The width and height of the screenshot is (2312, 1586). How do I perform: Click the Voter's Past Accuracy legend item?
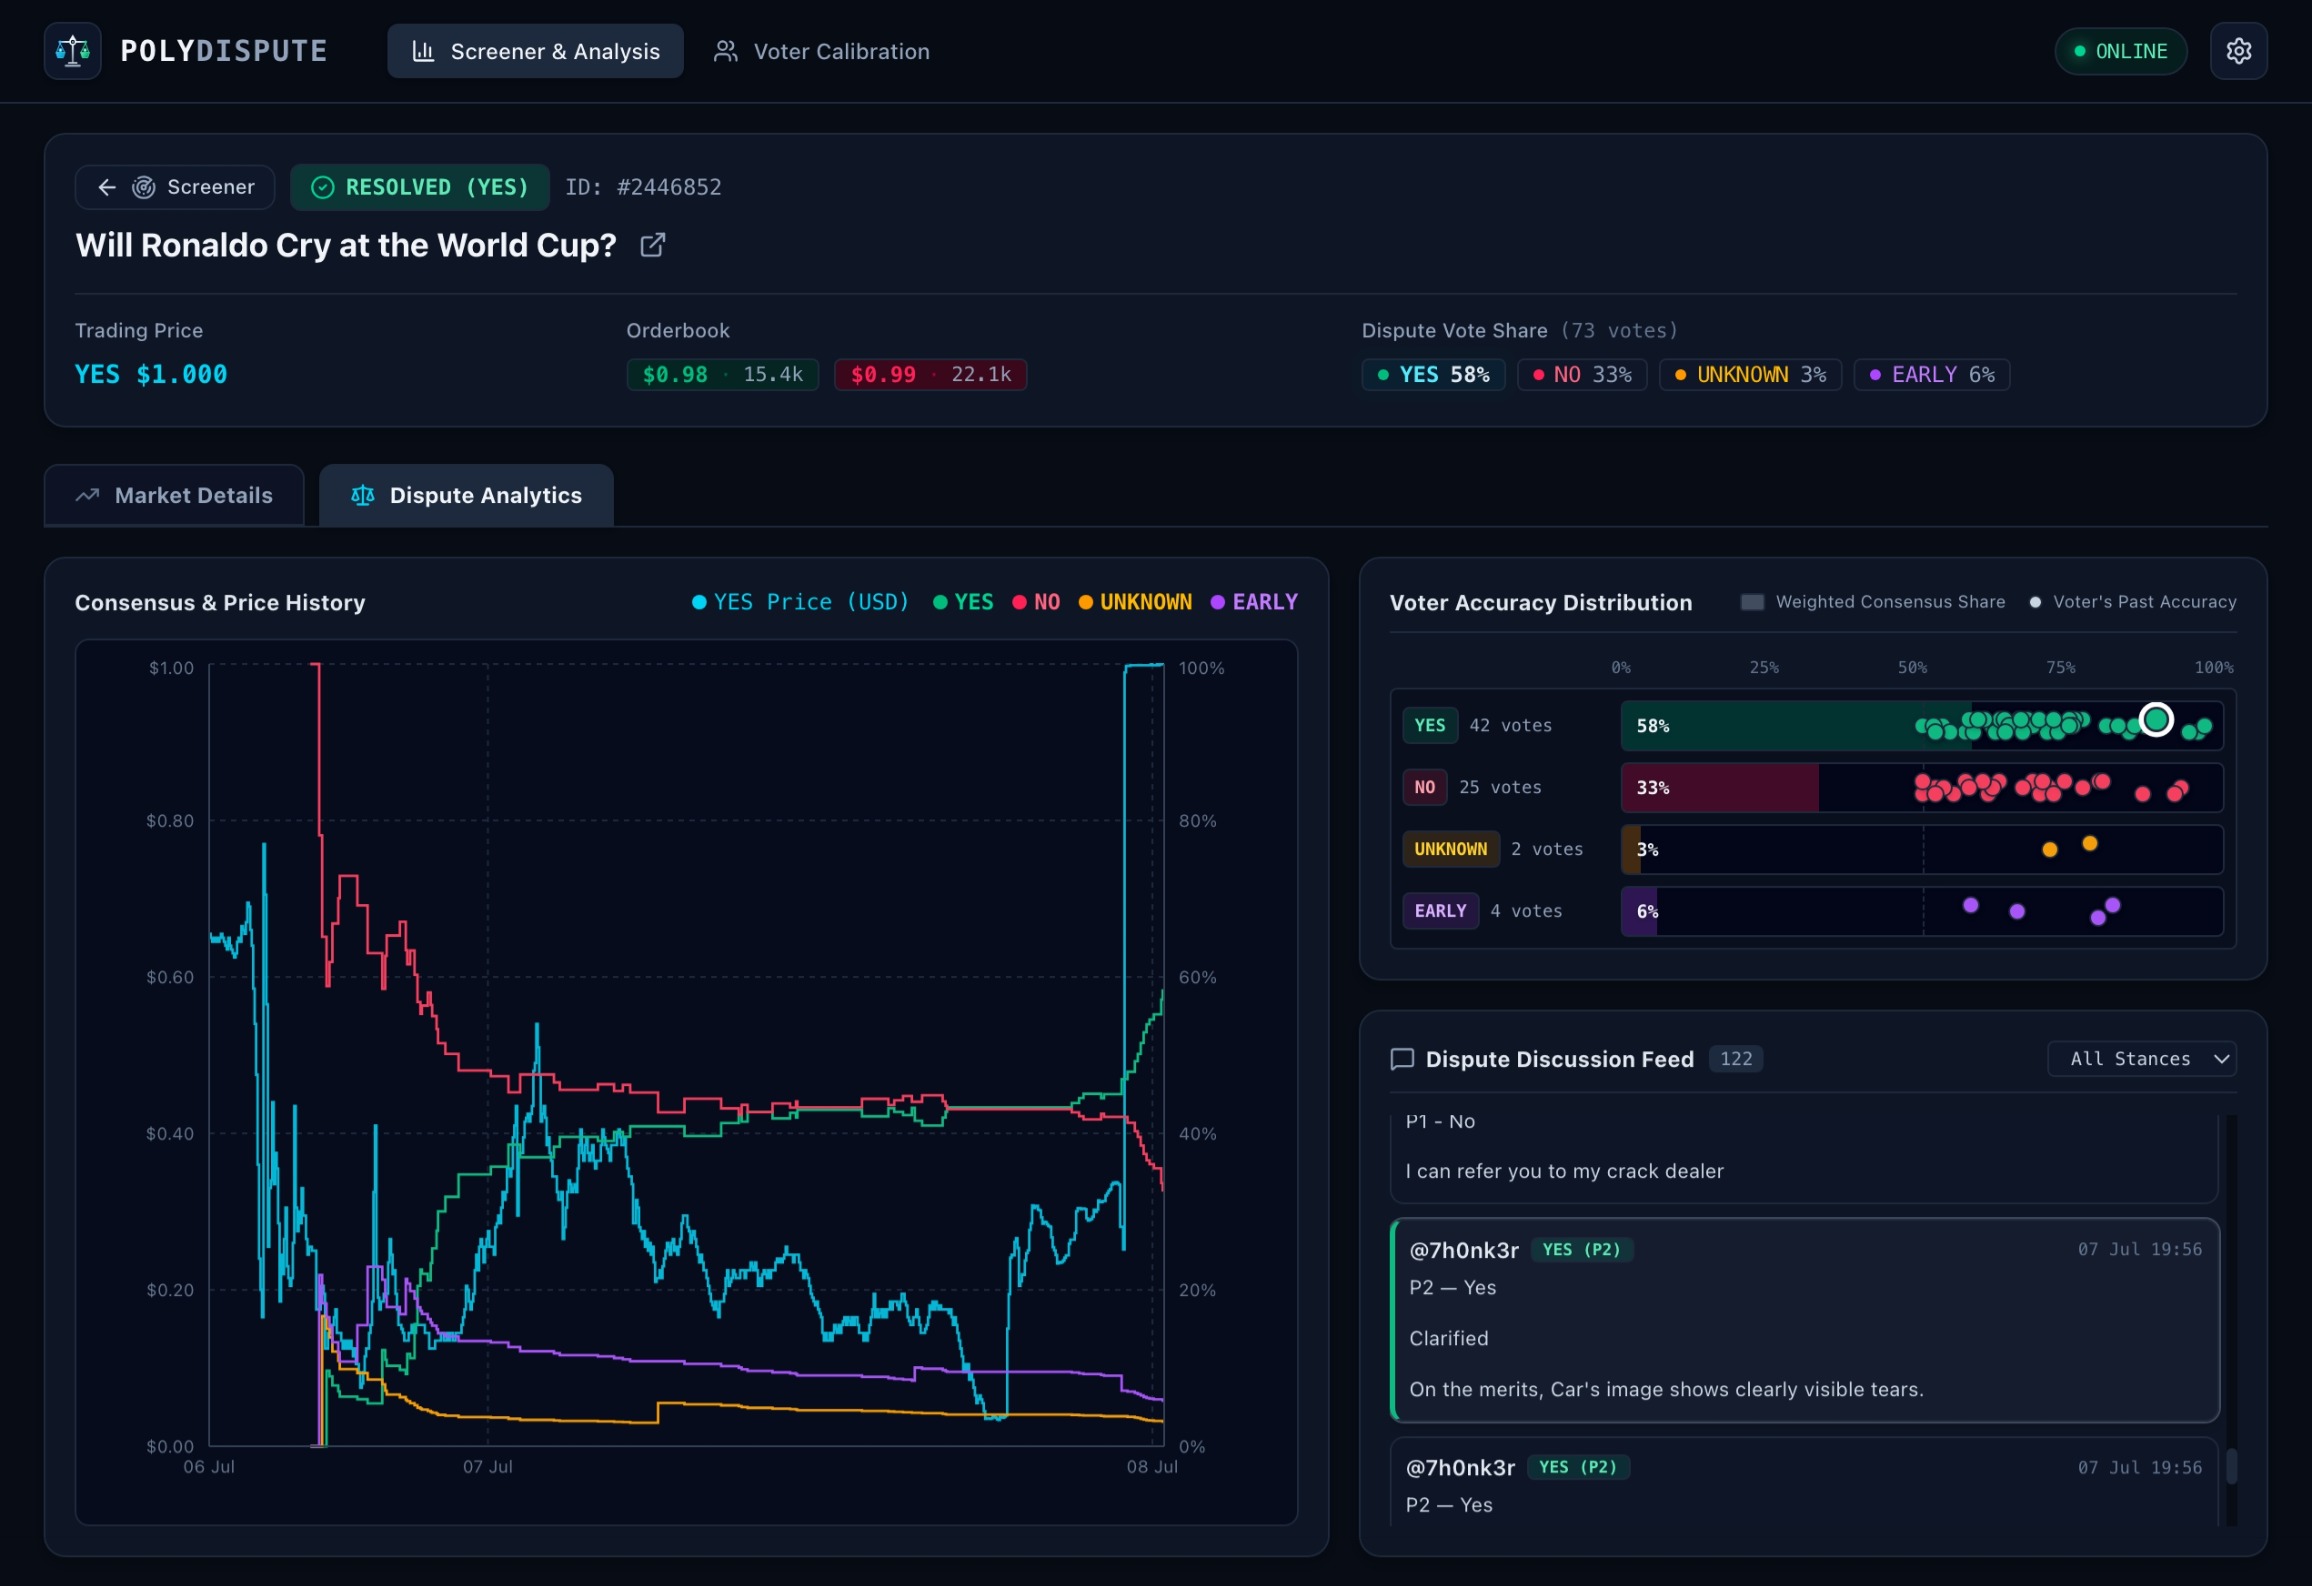[x=2133, y=602]
